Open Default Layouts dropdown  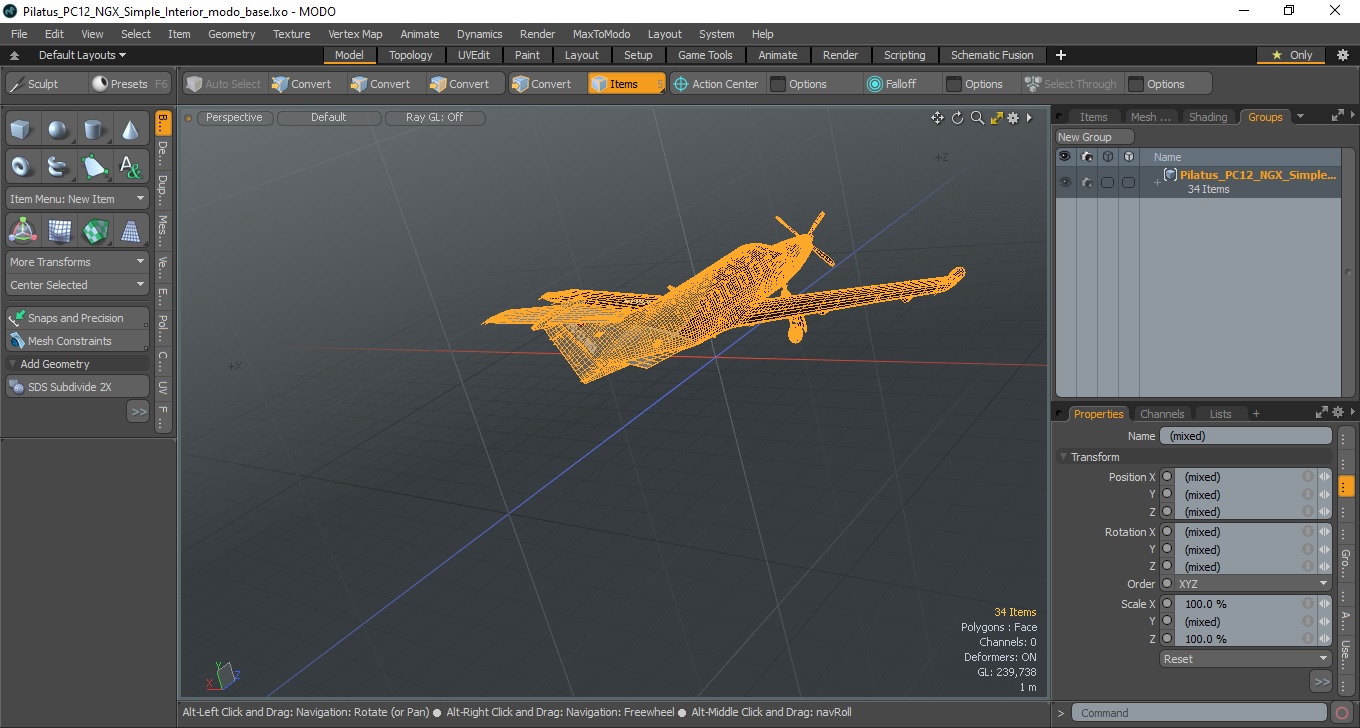coord(83,55)
